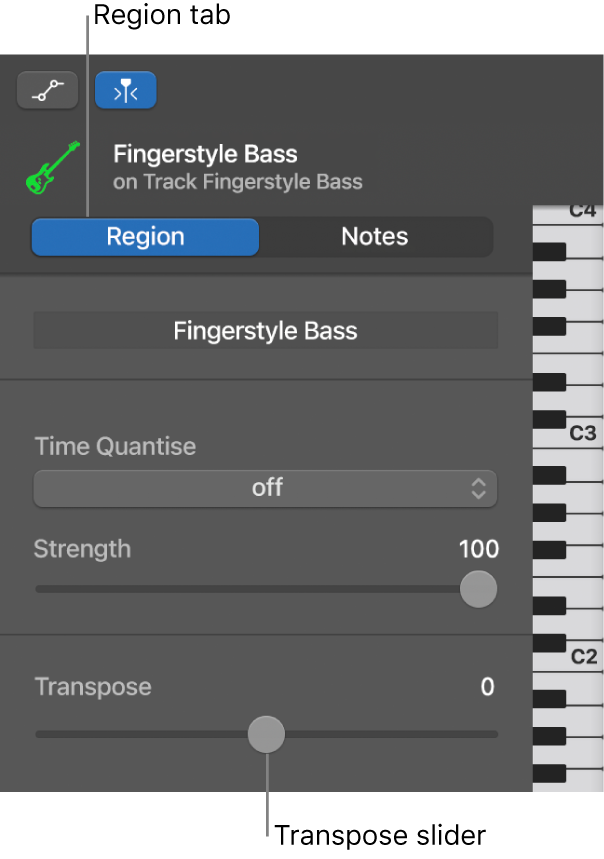Image resolution: width=604 pixels, height=859 pixels.
Task: Click the Time Quantise chevron arrows
Action: click(479, 489)
